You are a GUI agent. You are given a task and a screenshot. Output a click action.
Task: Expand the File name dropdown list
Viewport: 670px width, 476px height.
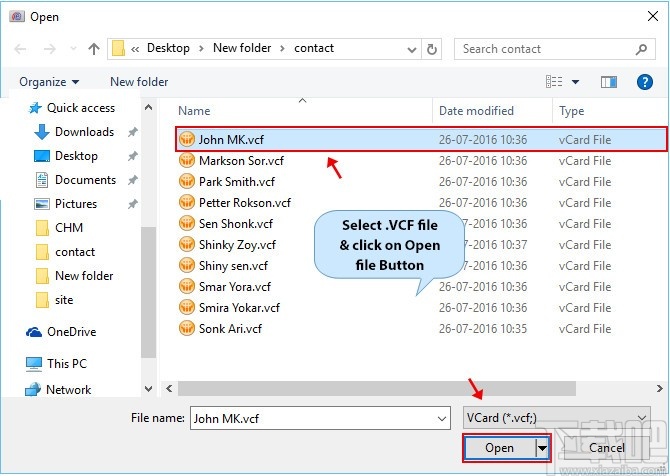[x=442, y=419]
